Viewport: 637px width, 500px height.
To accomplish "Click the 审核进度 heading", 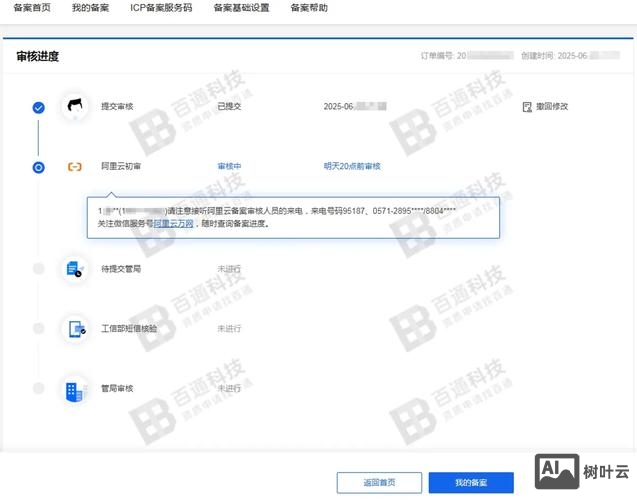I will (x=37, y=56).
